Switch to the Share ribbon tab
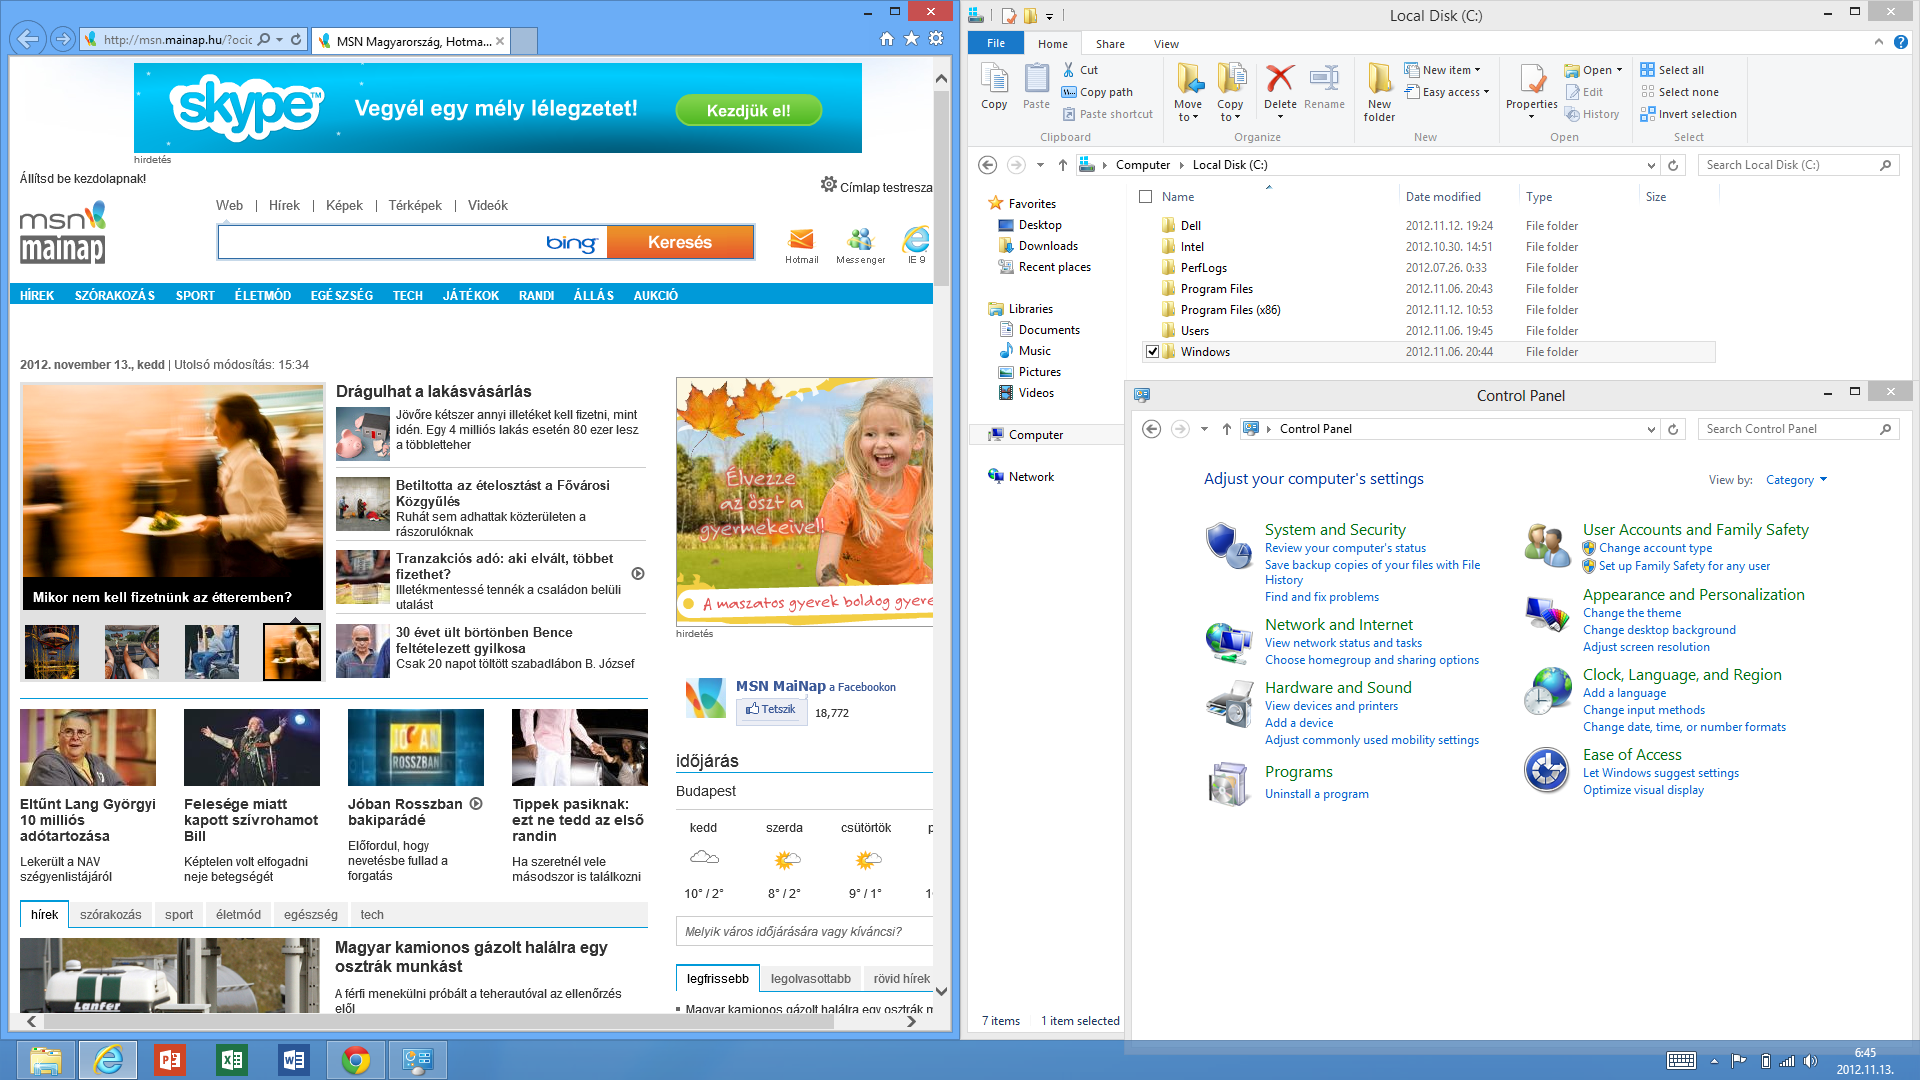Image resolution: width=1920 pixels, height=1080 pixels. 1110,44
